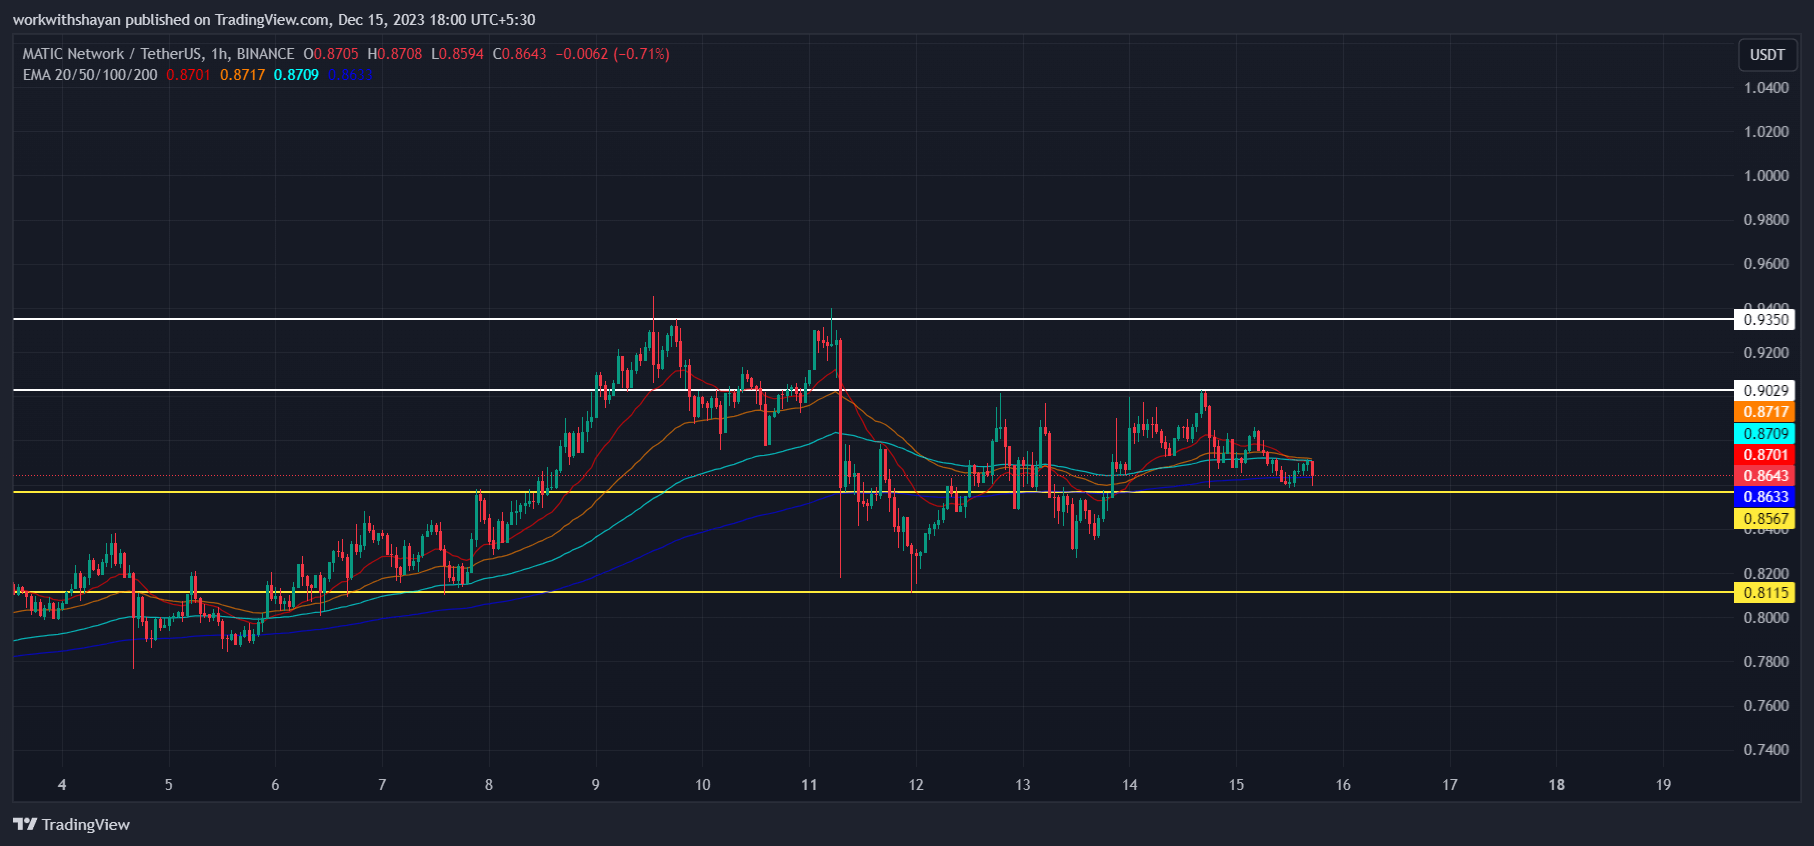Click the 1.0000 price axis label
The image size is (1814, 846).
[1766, 176]
